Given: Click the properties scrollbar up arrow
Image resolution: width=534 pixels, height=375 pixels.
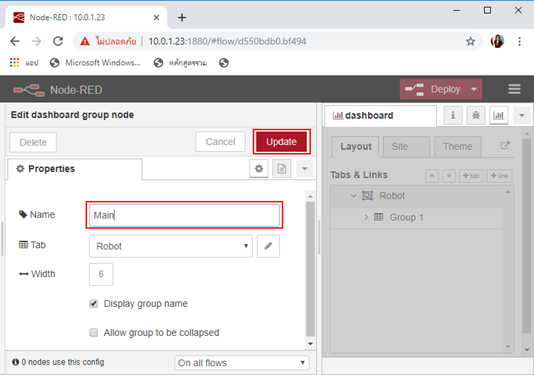Looking at the screenshot, I should coord(310,196).
